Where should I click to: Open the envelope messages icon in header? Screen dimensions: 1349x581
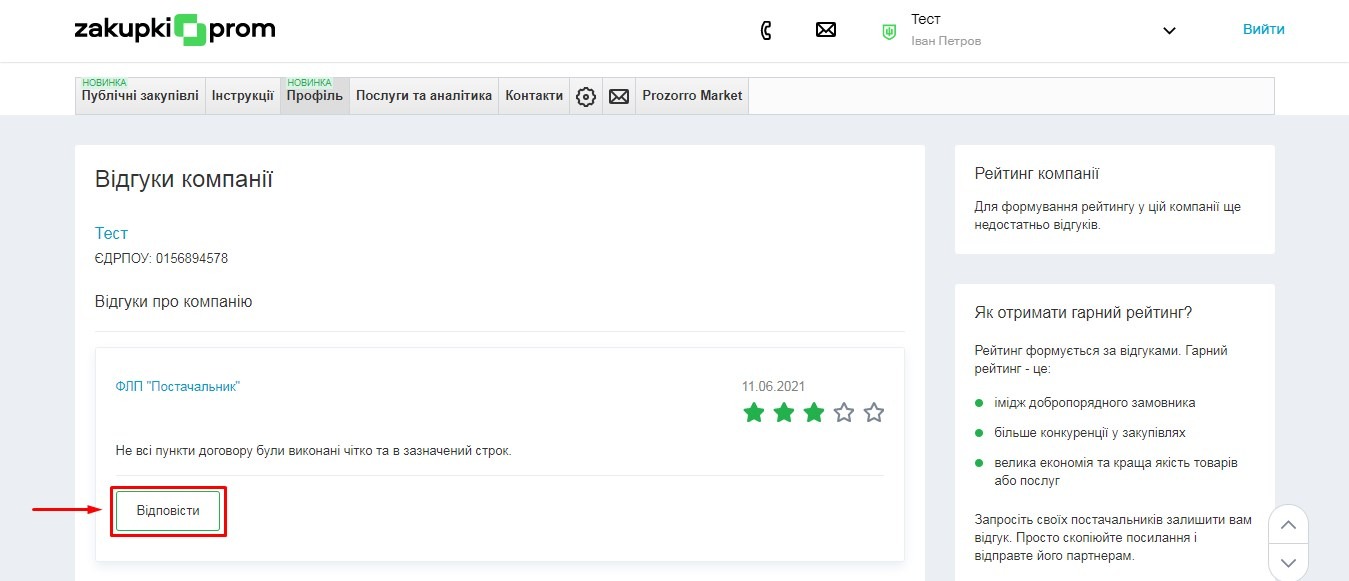point(826,30)
